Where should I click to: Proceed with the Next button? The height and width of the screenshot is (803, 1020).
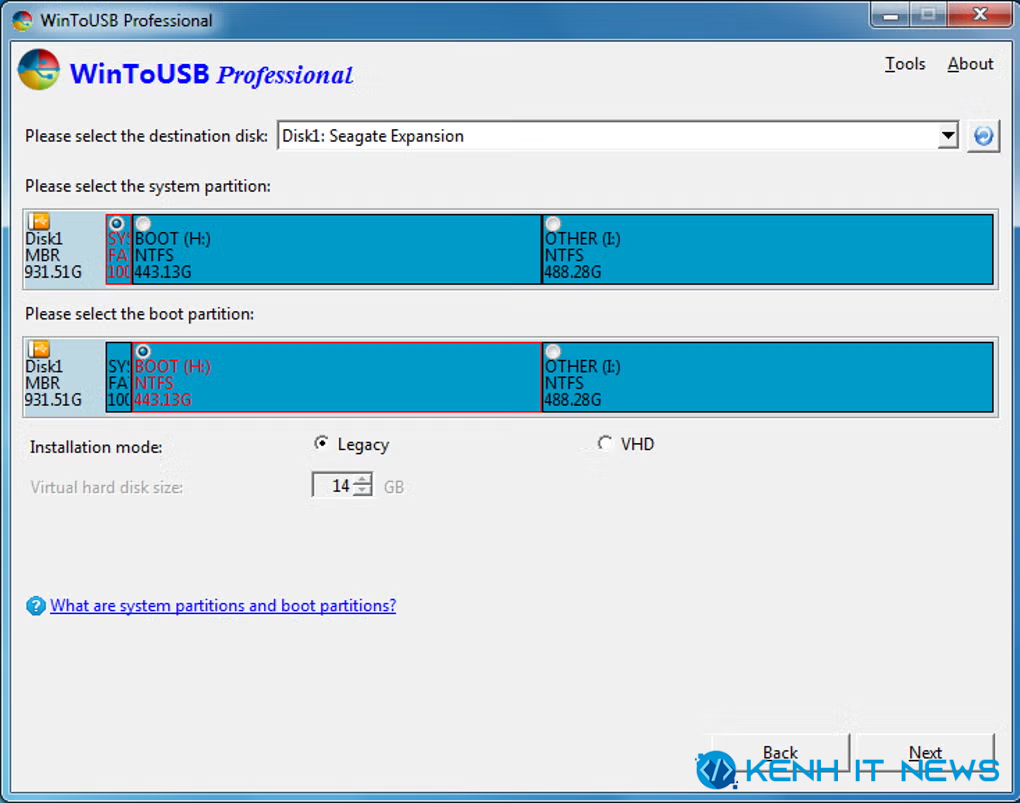click(x=925, y=754)
